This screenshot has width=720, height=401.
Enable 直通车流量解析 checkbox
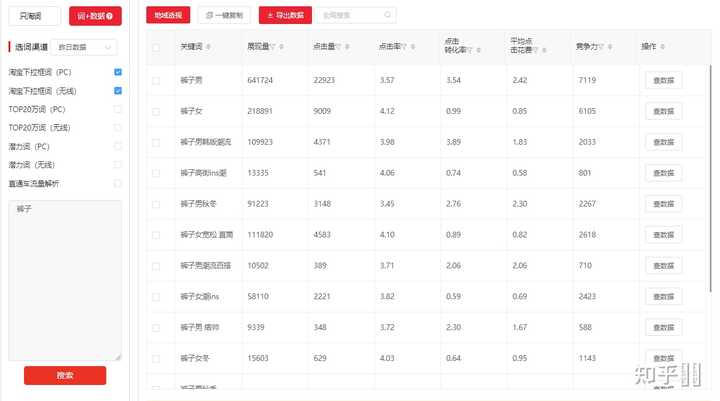(x=118, y=183)
